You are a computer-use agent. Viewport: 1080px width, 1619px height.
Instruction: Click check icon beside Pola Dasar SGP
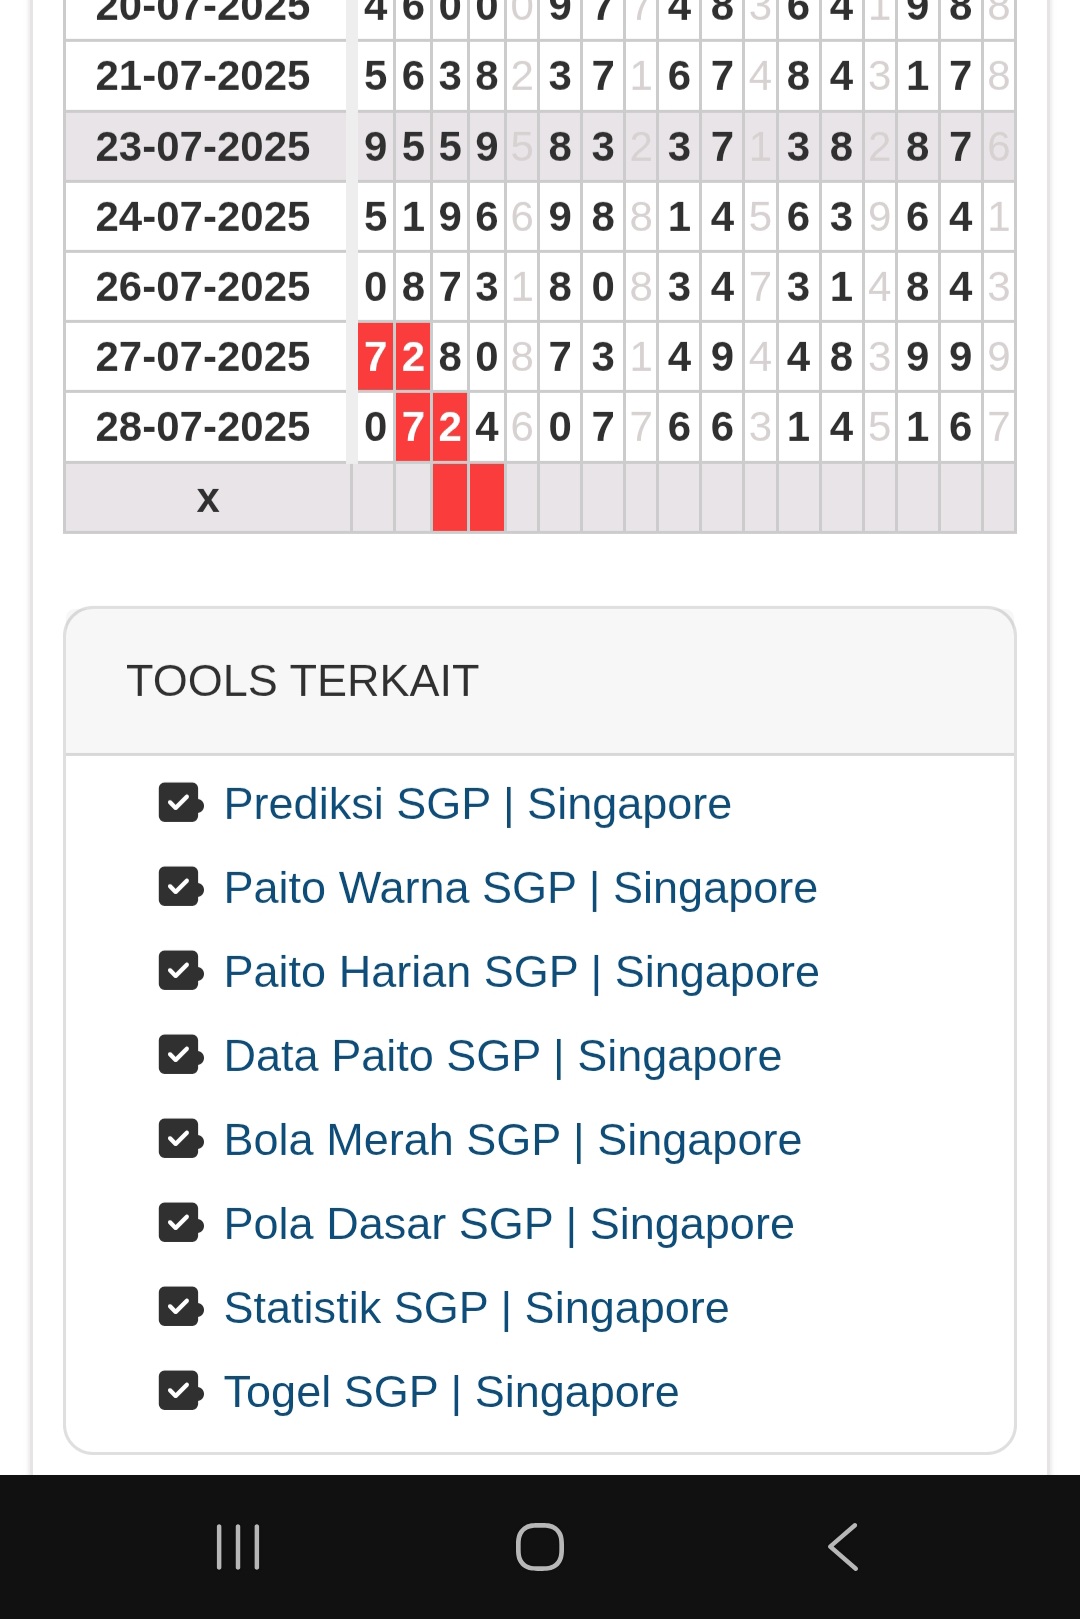click(x=181, y=1223)
